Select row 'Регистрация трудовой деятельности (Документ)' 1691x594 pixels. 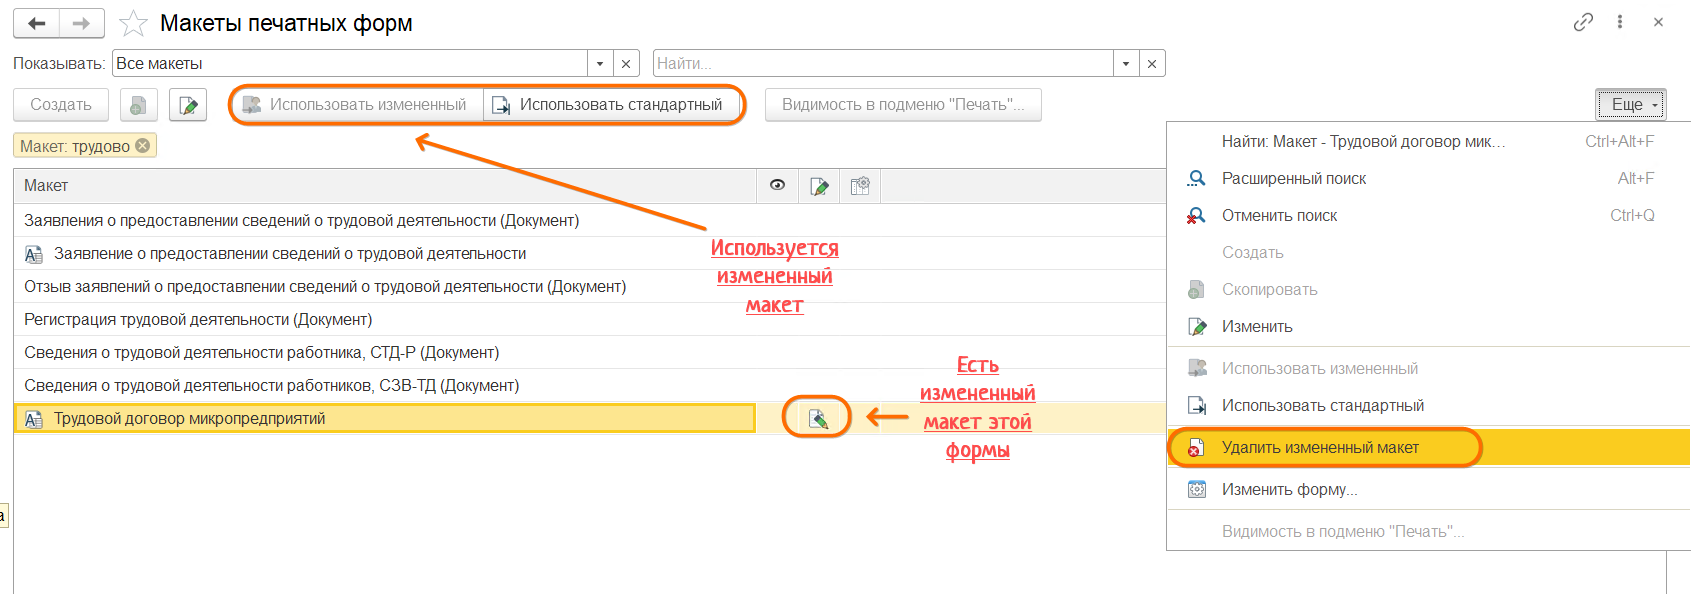[590, 320]
